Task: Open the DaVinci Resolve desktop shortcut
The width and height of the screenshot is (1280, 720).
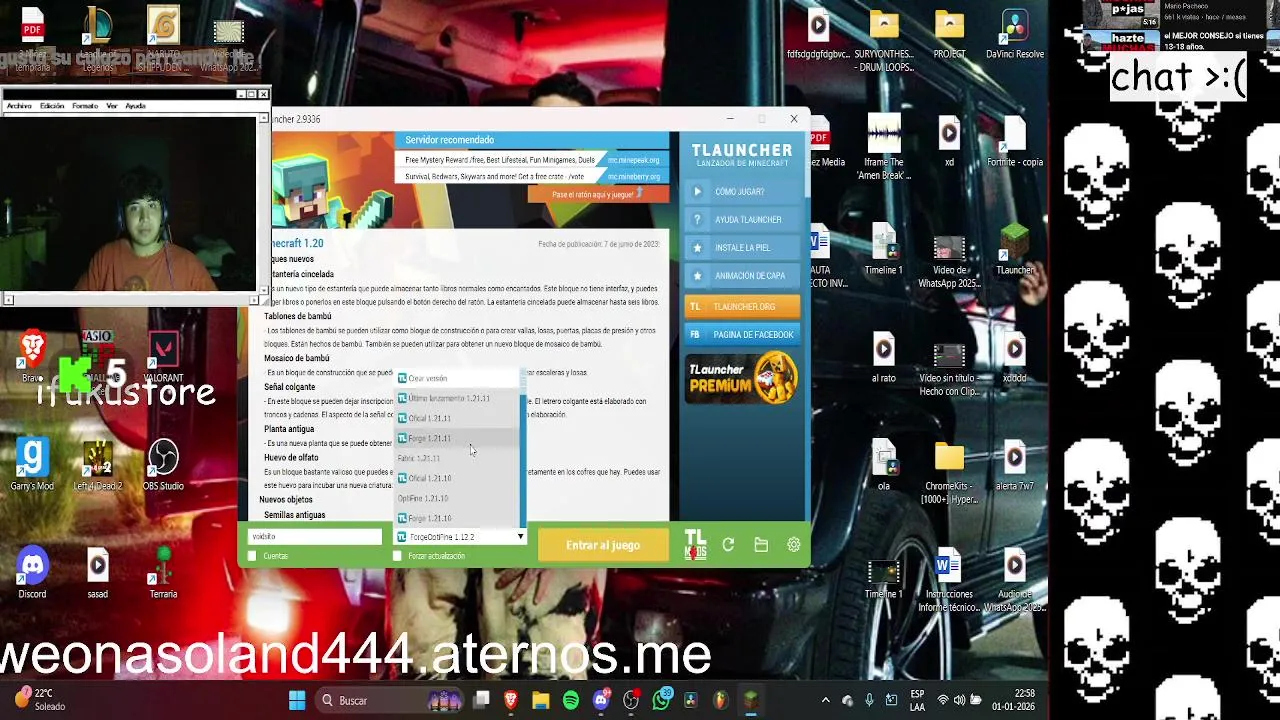Action: (x=1015, y=35)
